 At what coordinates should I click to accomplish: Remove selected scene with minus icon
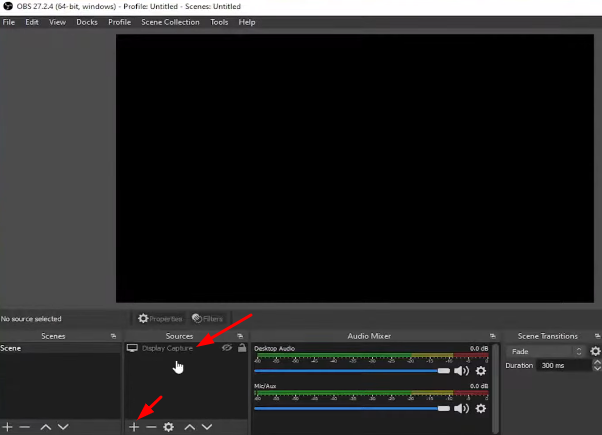(x=25, y=427)
